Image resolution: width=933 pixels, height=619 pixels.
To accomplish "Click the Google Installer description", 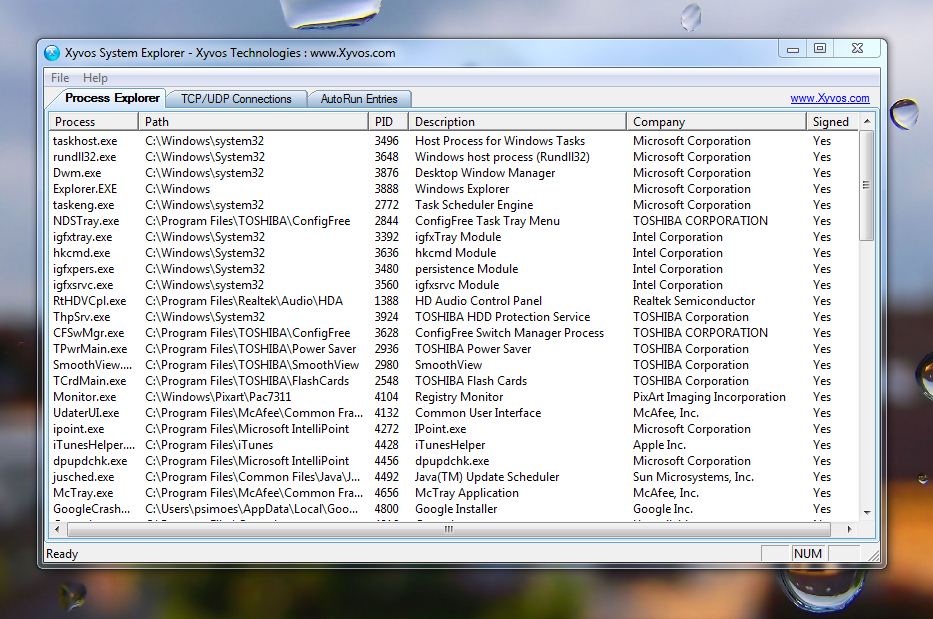I will (x=456, y=509).
